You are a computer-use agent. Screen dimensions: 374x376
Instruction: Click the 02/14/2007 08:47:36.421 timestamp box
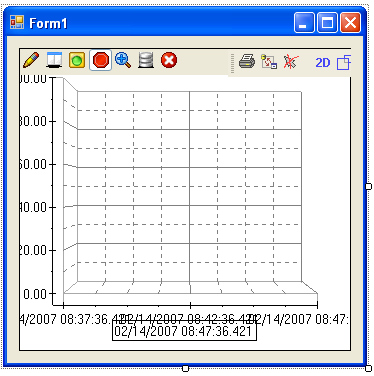[x=184, y=331]
